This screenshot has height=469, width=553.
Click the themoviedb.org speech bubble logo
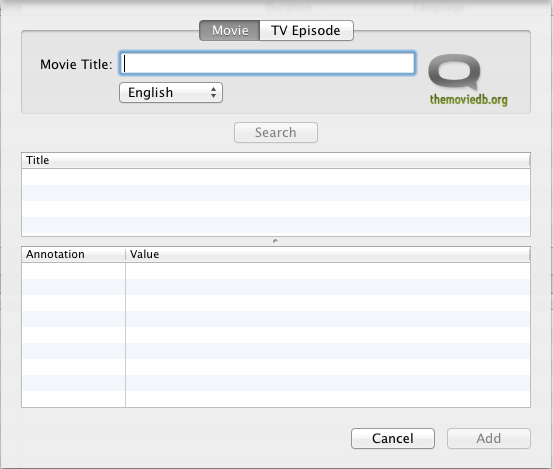click(x=454, y=72)
